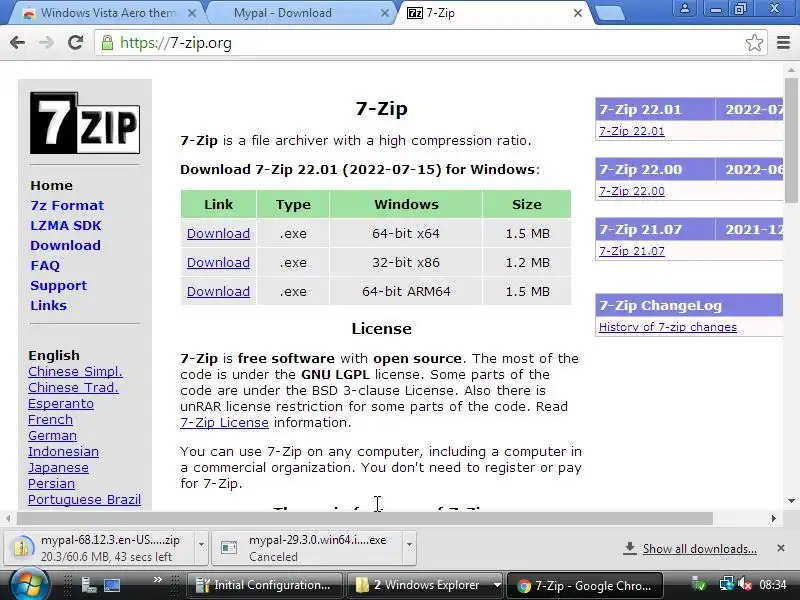Image resolution: width=800 pixels, height=600 pixels.
Task: Open the 7-Zip License link
Action: pos(224,422)
